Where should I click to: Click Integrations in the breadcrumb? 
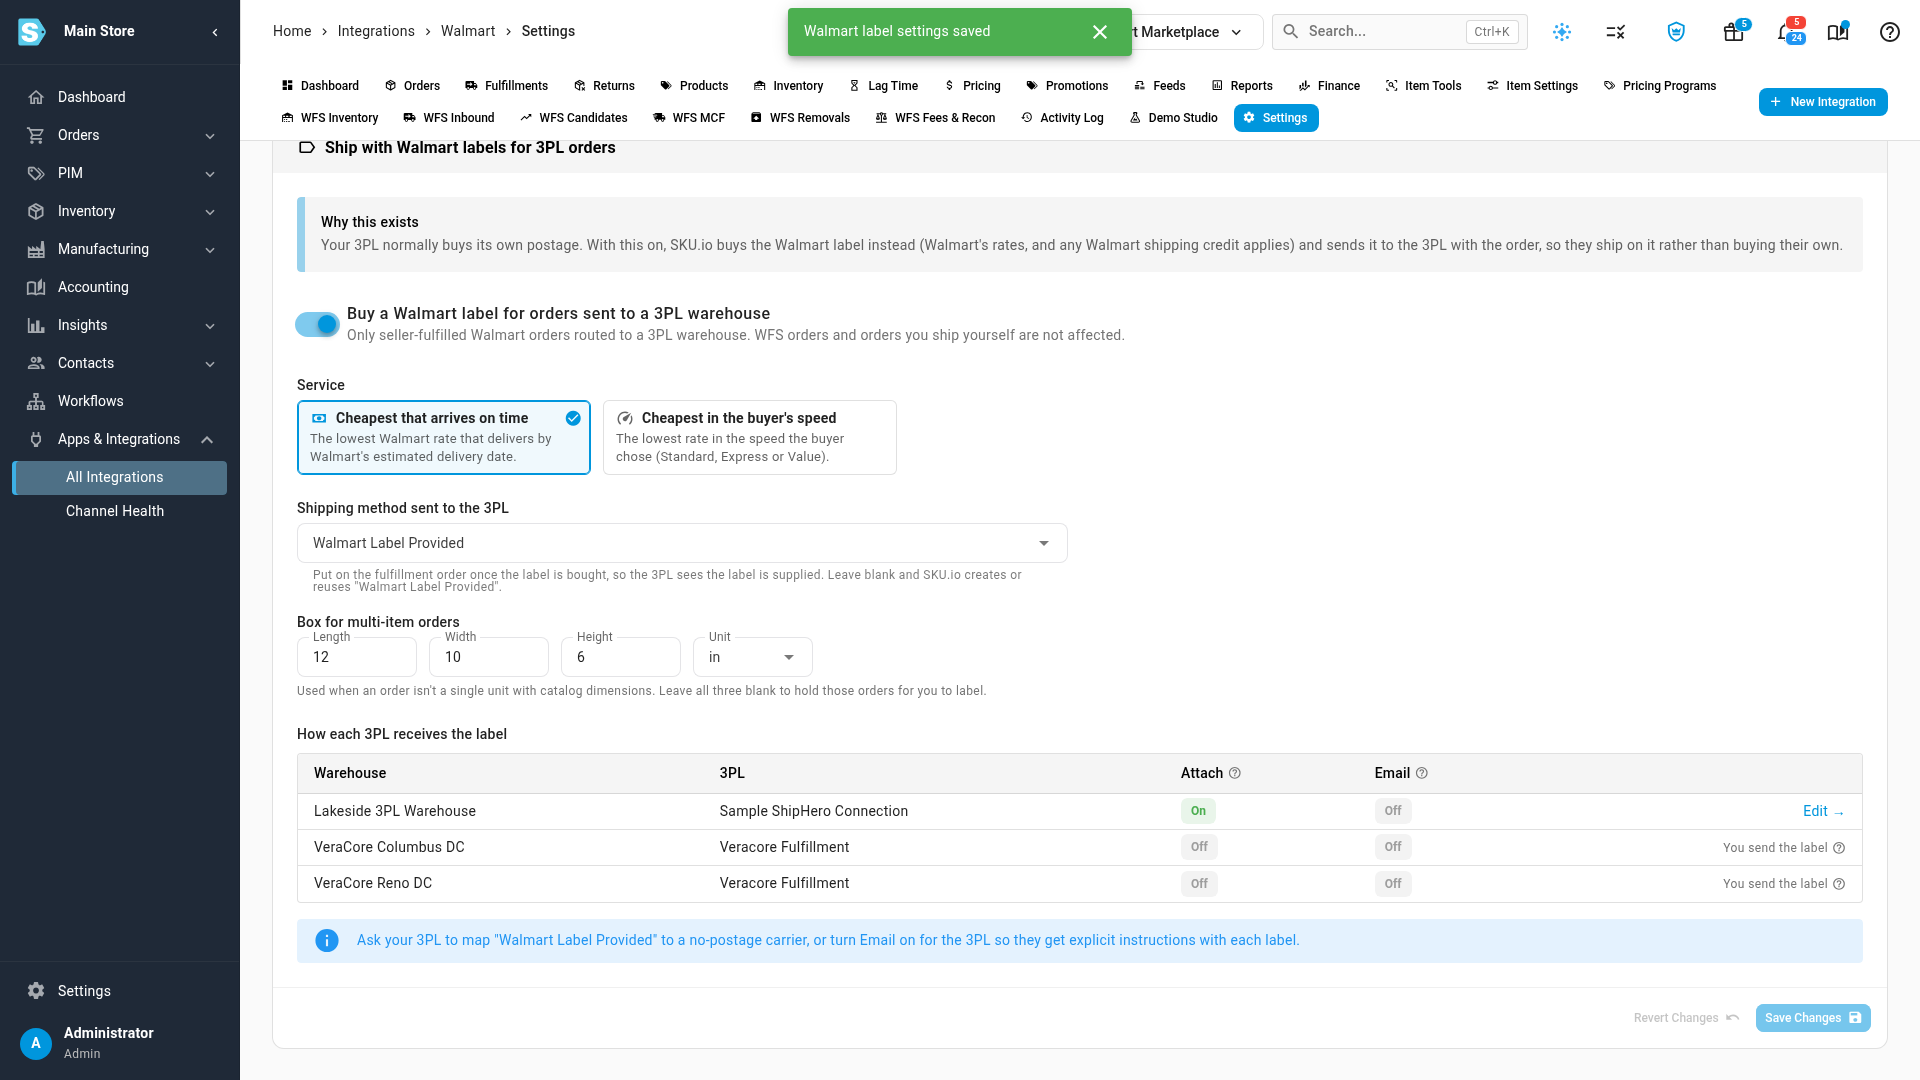pyautogui.click(x=376, y=31)
